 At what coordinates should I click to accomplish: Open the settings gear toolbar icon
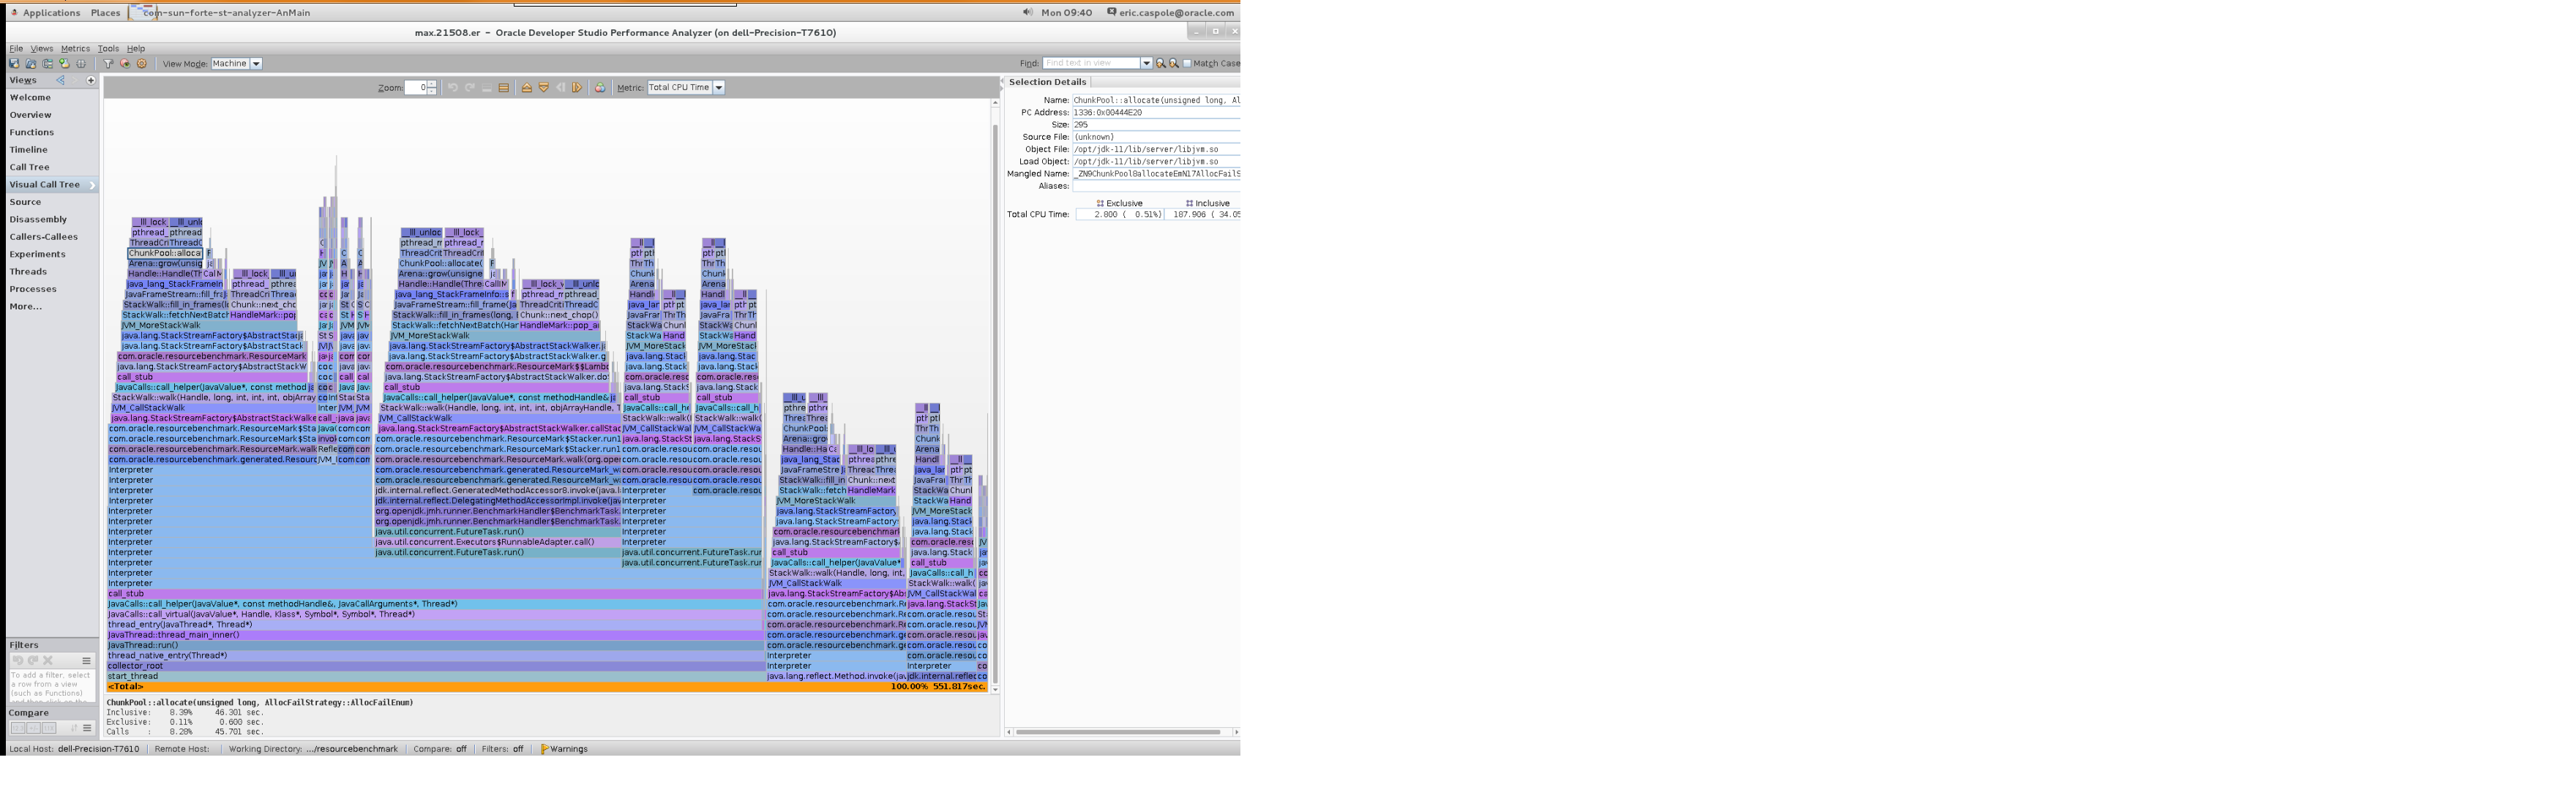click(x=141, y=64)
